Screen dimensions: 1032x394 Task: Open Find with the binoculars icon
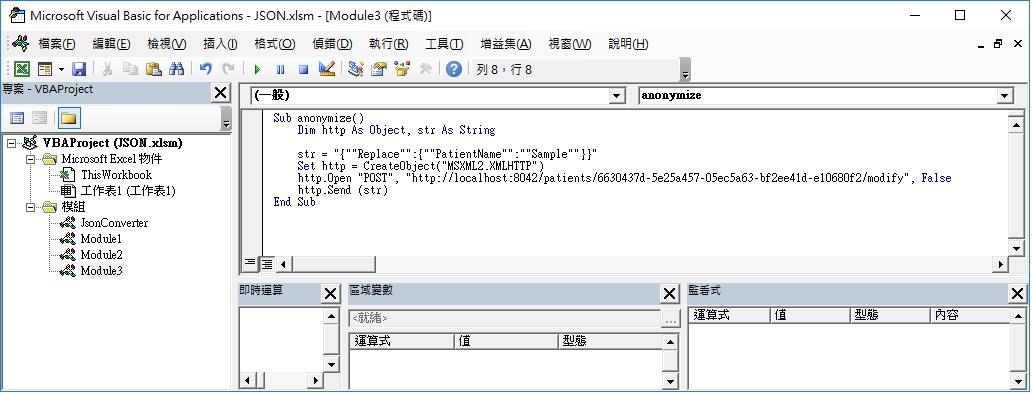176,68
